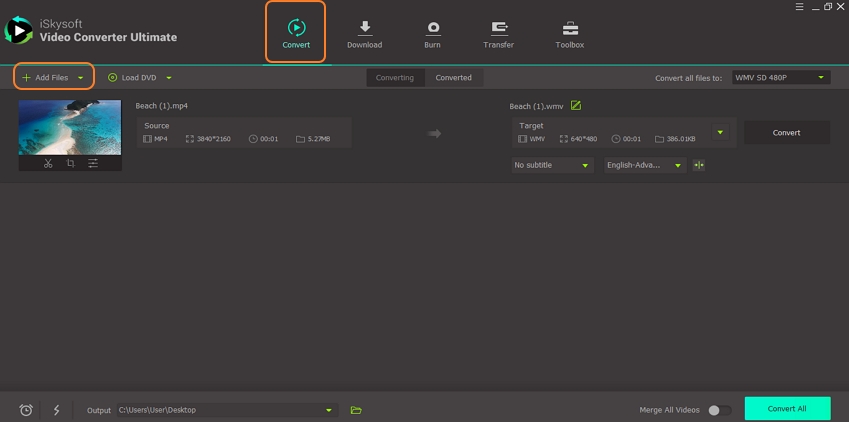Switch to the Converted tab

pyautogui.click(x=453, y=77)
